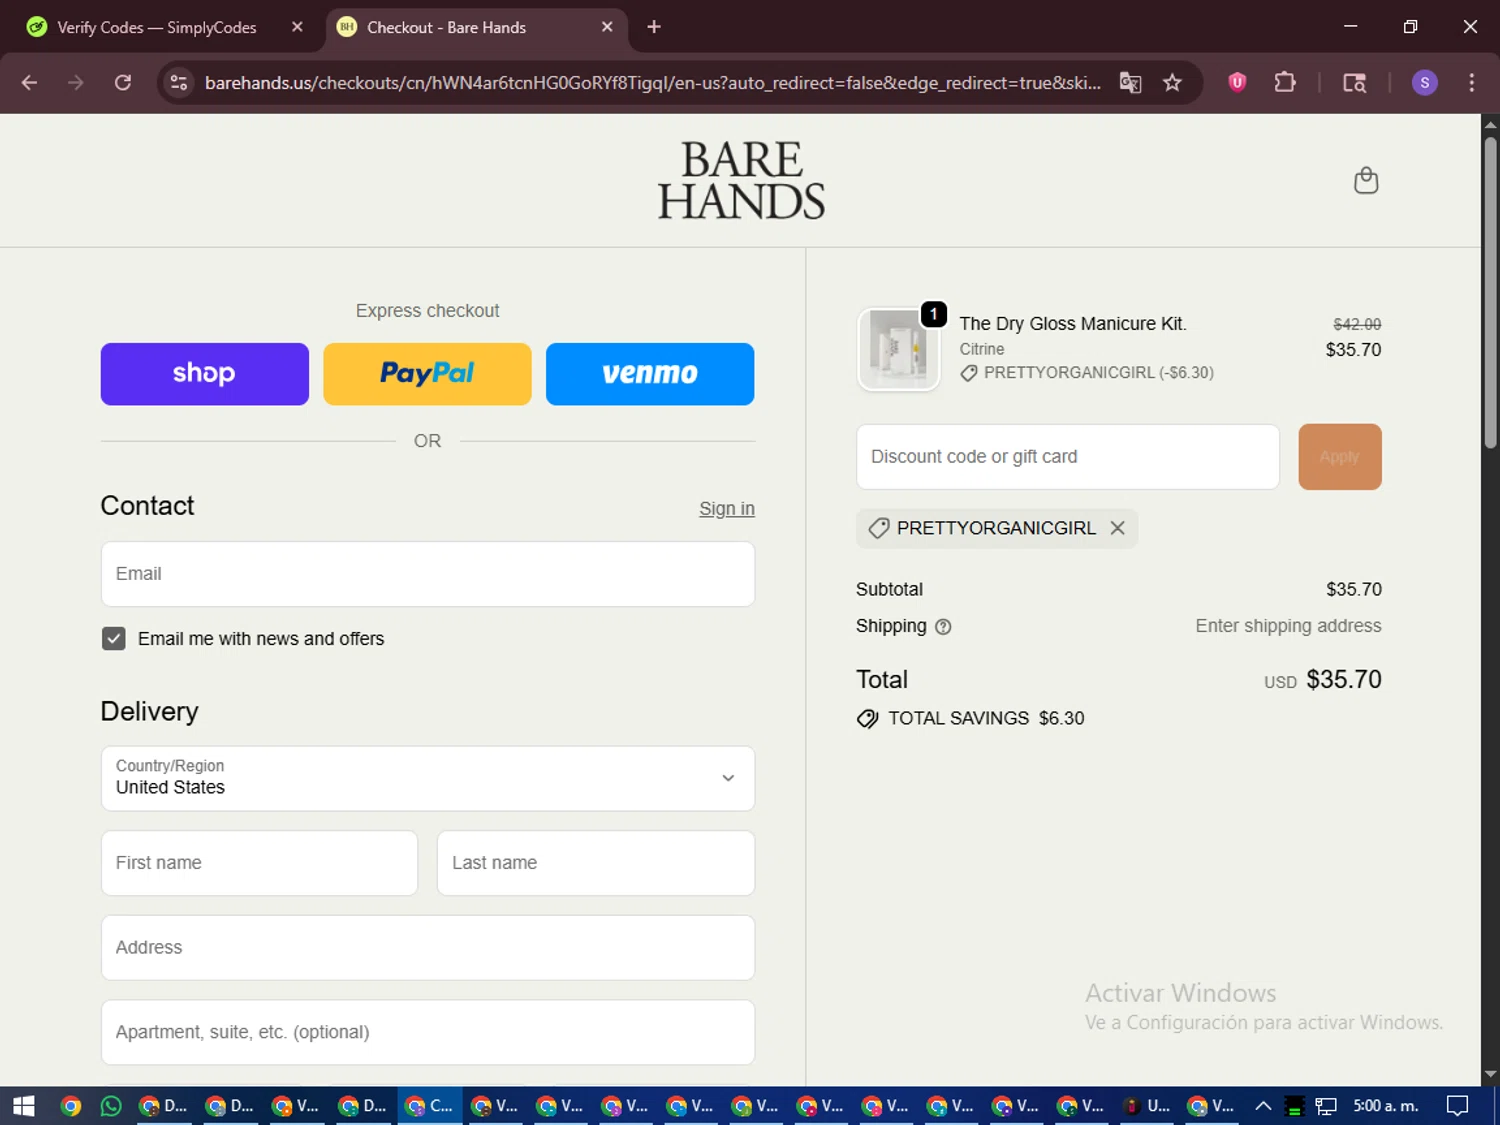The height and width of the screenshot is (1125, 1500).
Task: Click the taskbar clock showing 5:00 a. m.
Action: click(1386, 1106)
